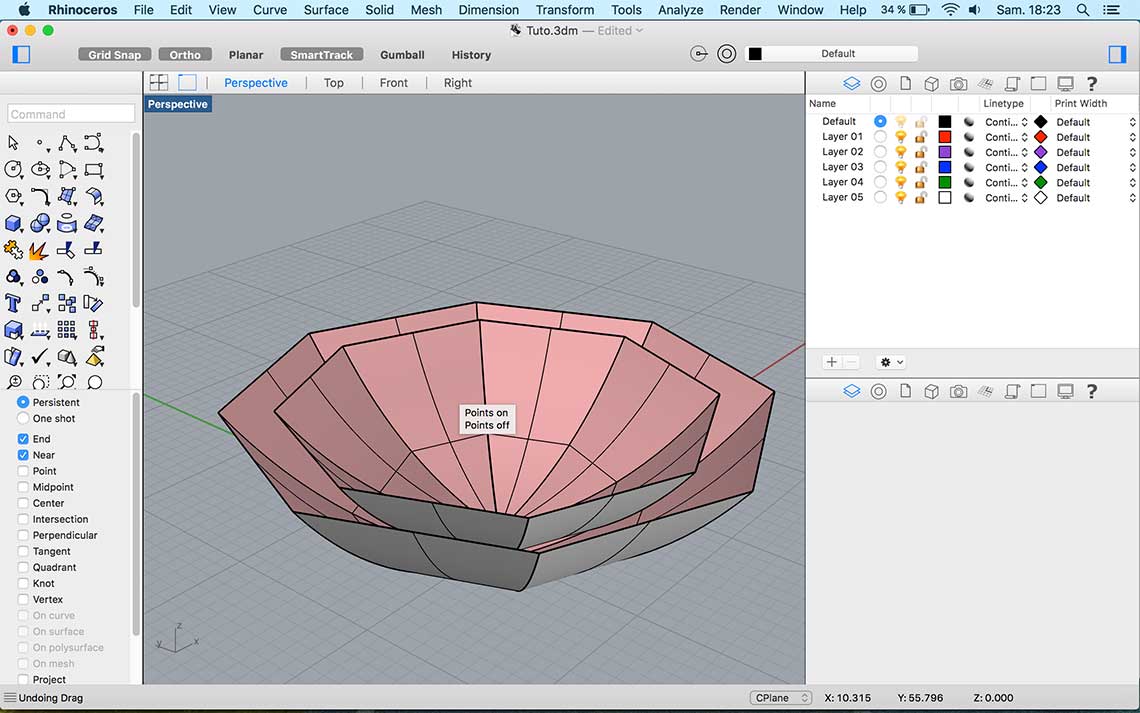Click the Boolean Union spheres tool
Image resolution: width=1140 pixels, height=713 pixels.
40,223
